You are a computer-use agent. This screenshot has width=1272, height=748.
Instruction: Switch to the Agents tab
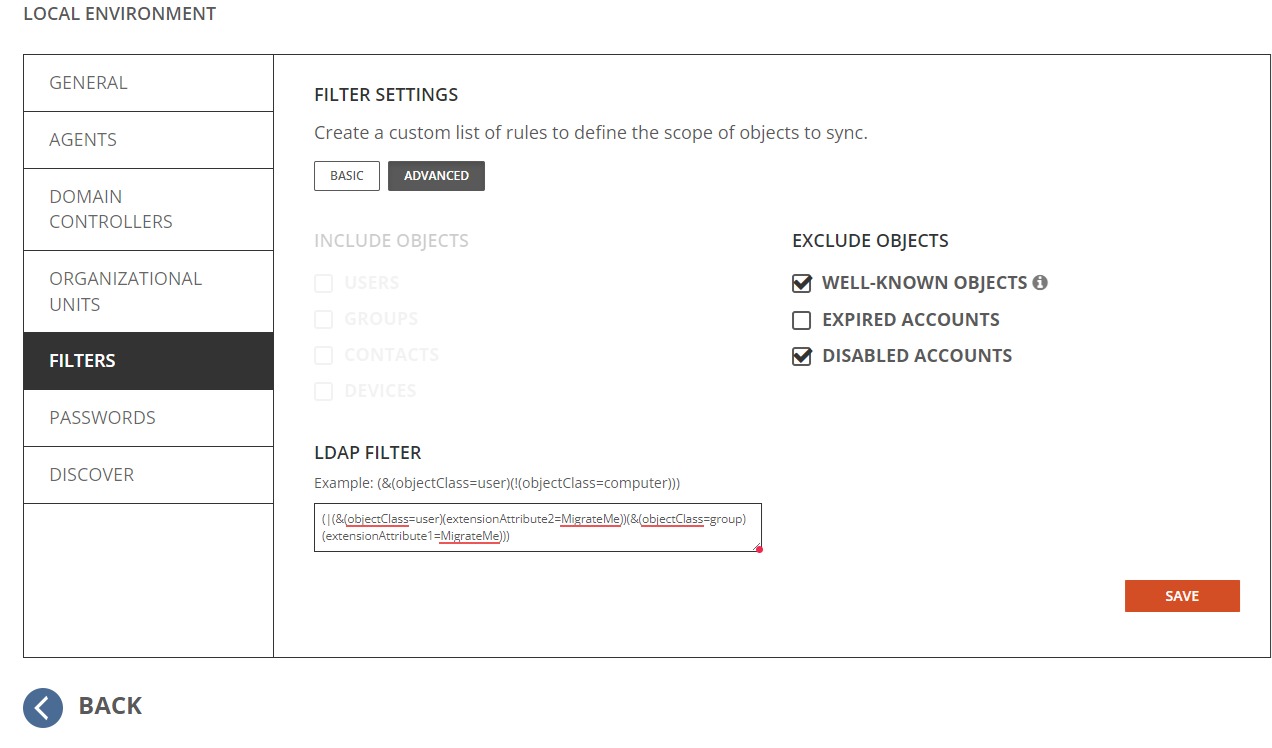coord(148,140)
